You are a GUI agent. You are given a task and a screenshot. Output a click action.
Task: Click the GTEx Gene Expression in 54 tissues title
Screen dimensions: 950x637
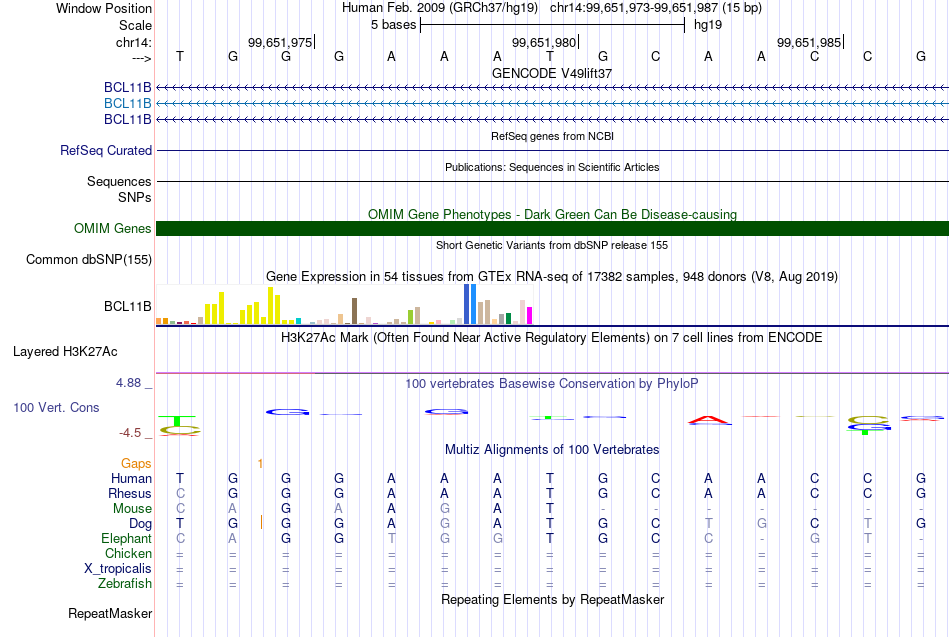click(552, 277)
